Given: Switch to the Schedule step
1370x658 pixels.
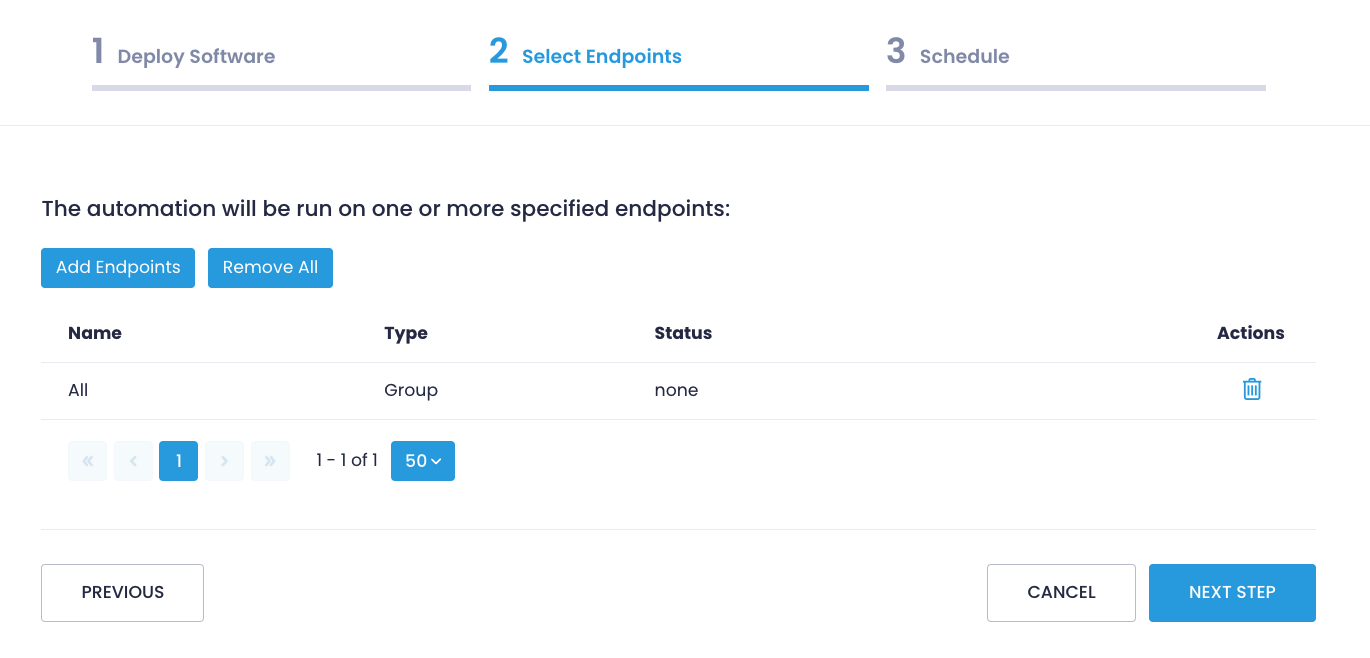Looking at the screenshot, I should tap(963, 56).
